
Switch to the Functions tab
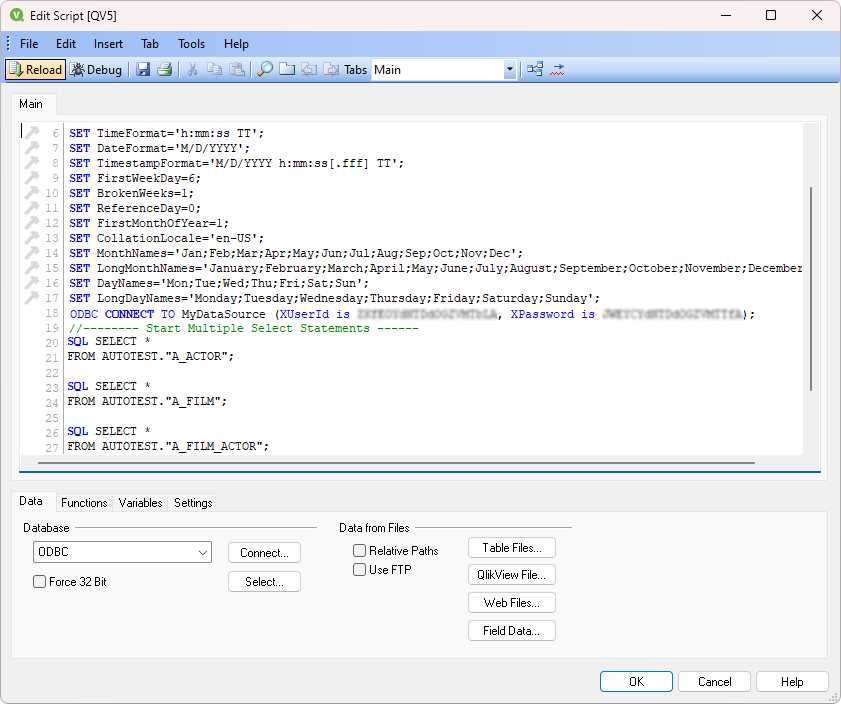pos(84,503)
